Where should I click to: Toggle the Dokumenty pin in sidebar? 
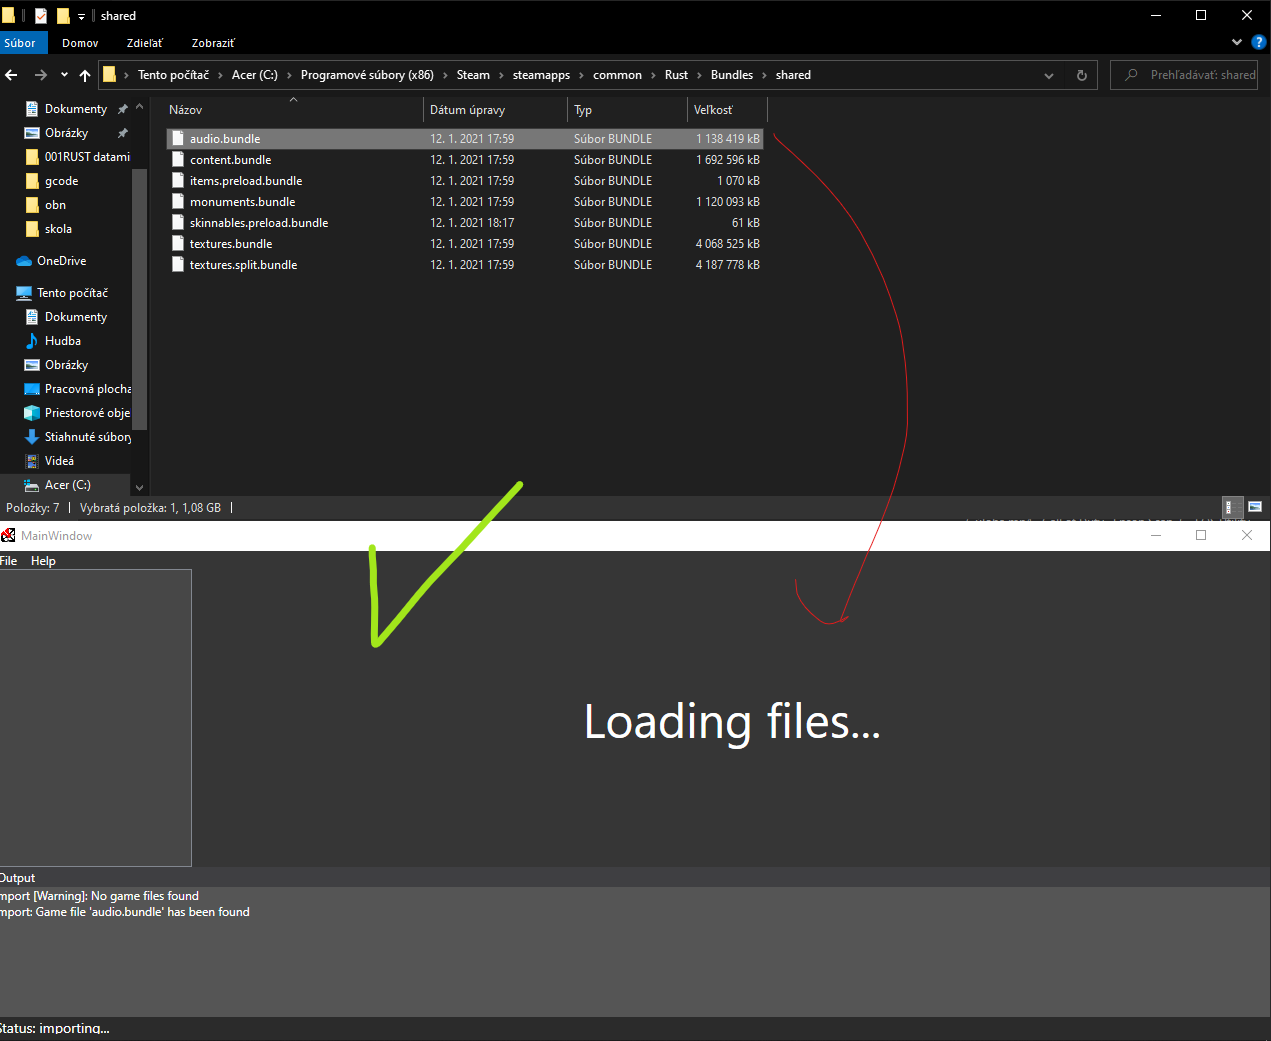click(124, 108)
